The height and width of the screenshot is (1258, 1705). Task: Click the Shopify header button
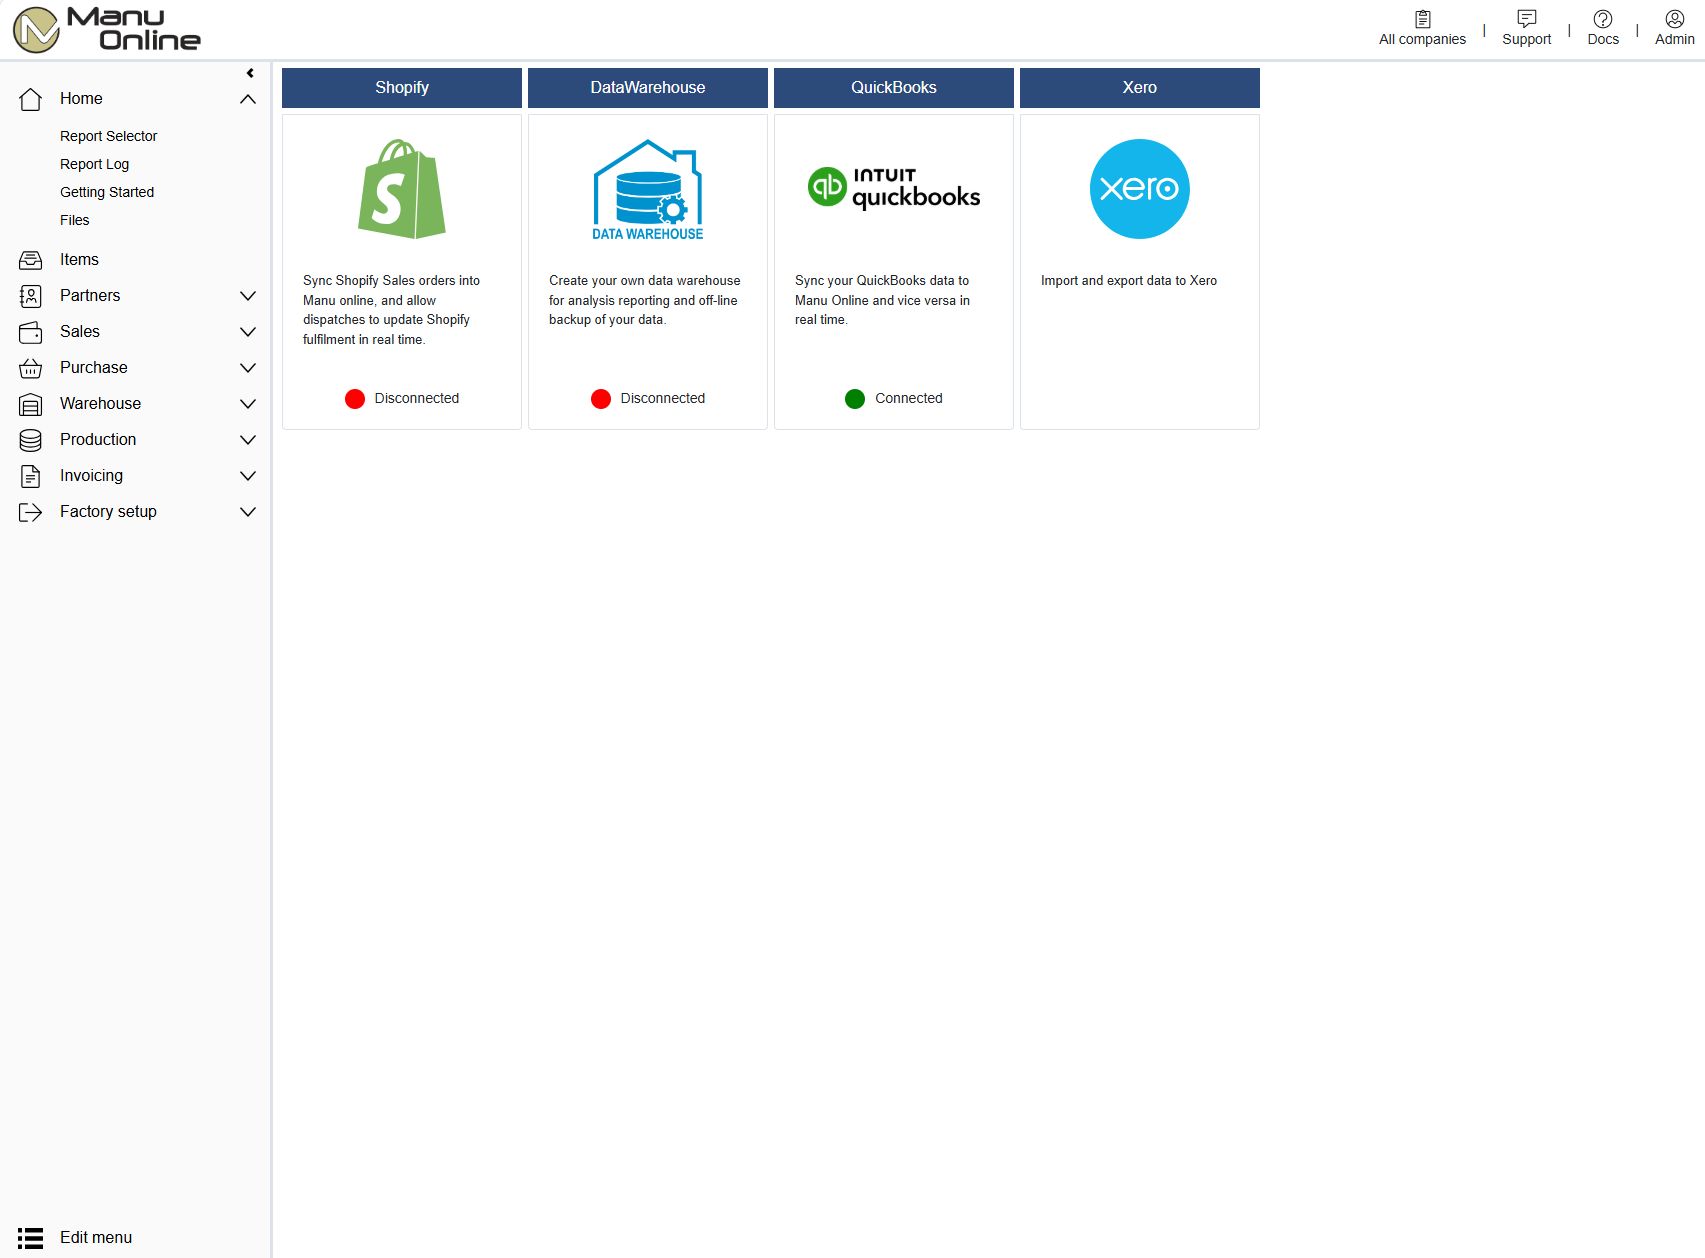click(402, 88)
